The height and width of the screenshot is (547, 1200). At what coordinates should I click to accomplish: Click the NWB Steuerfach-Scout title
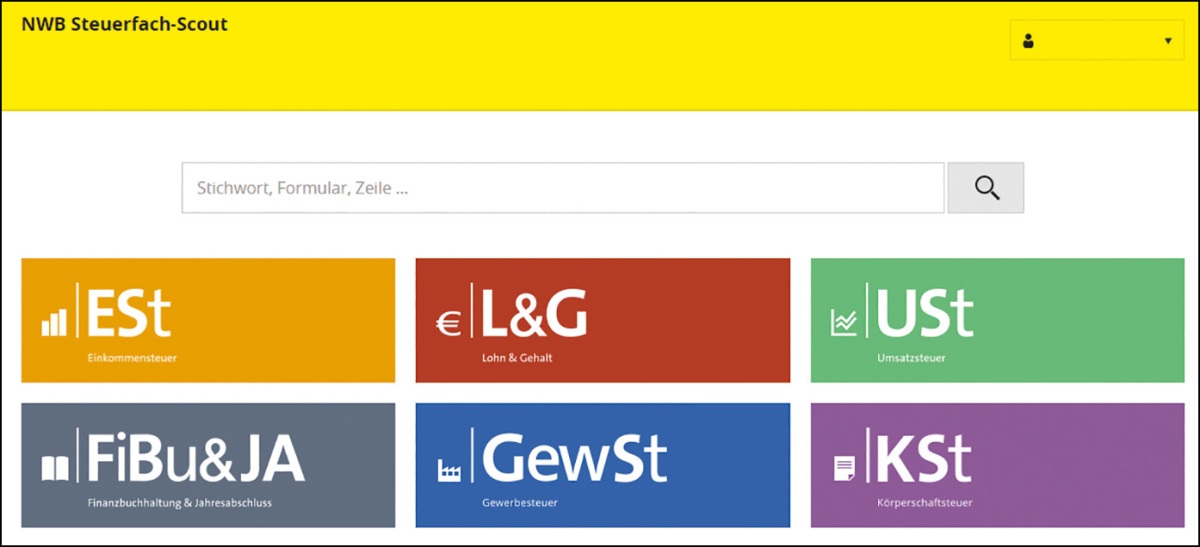124,24
